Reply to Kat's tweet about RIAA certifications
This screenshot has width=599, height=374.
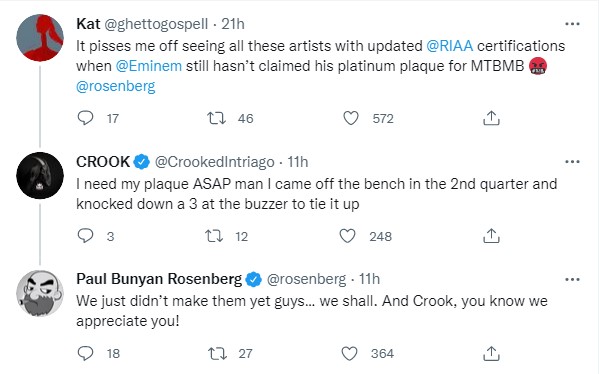click(x=85, y=118)
